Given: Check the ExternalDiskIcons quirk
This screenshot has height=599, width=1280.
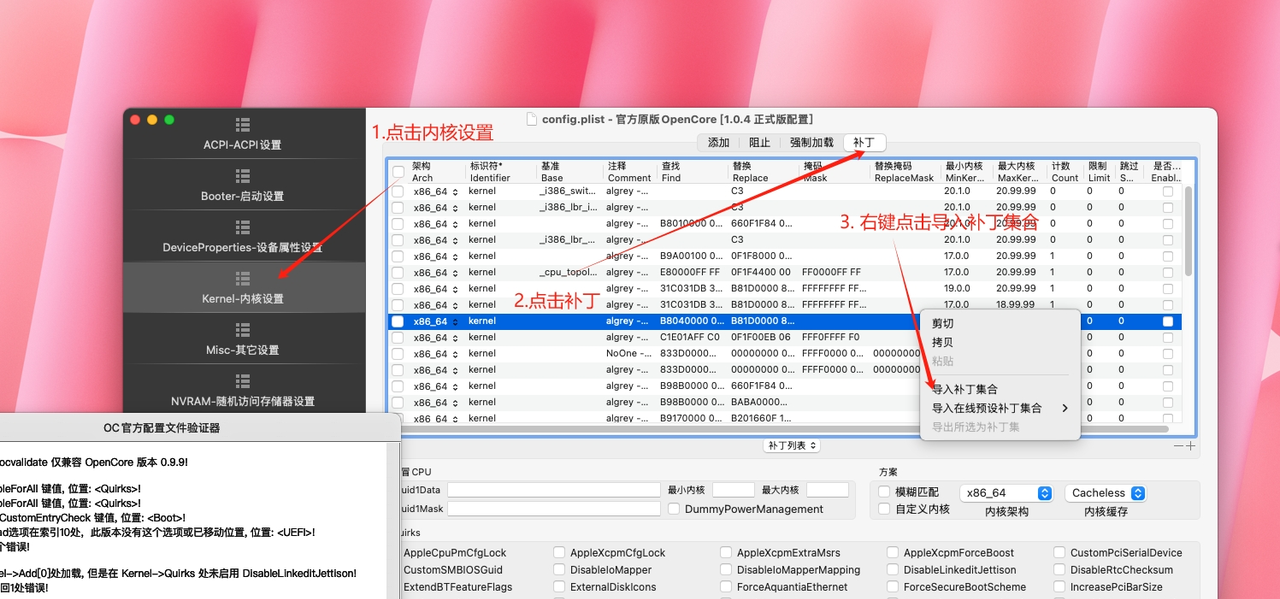Looking at the screenshot, I should tap(559, 586).
